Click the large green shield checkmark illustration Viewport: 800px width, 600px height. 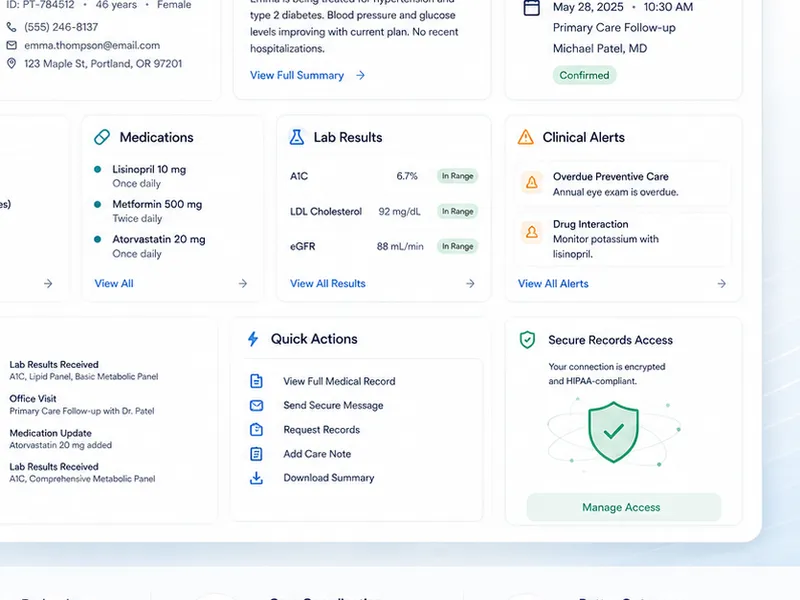click(613, 432)
